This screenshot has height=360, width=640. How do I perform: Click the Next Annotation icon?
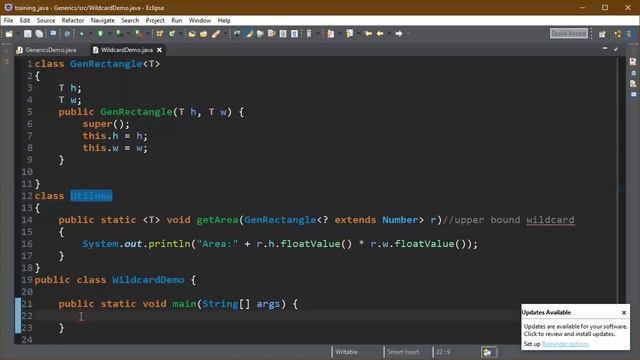tap(331, 33)
